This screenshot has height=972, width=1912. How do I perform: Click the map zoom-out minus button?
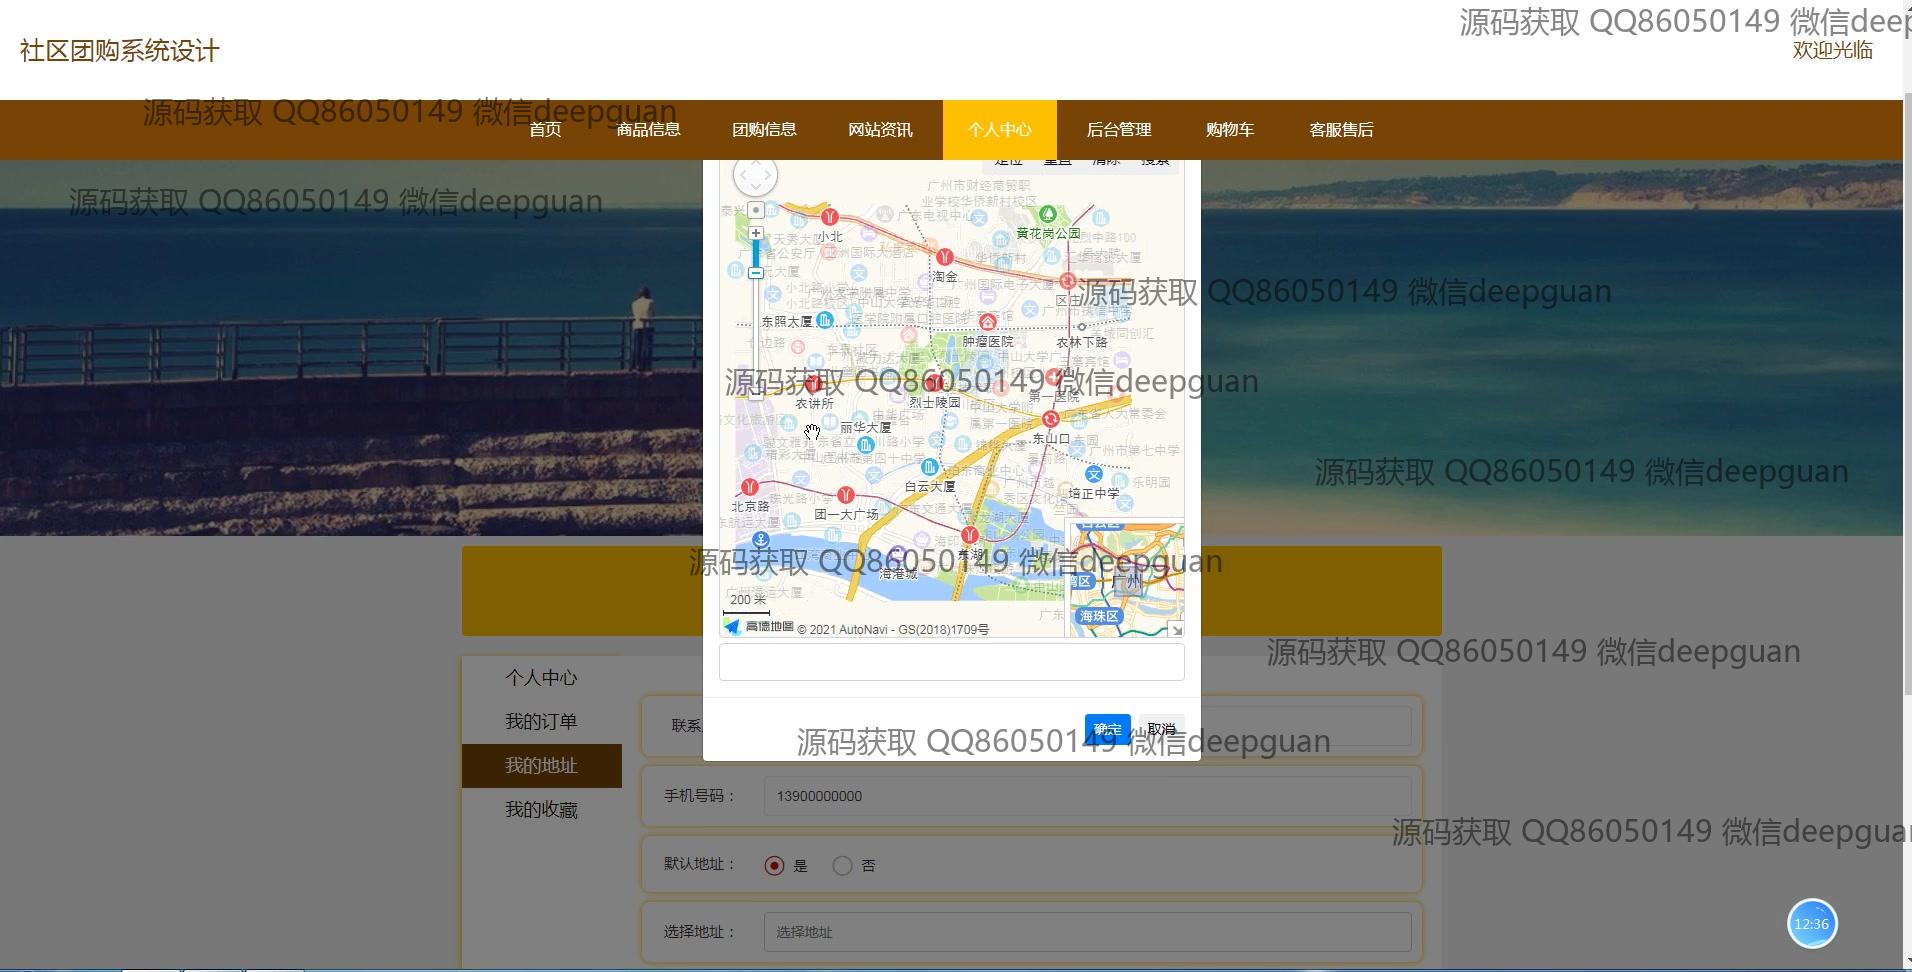click(756, 273)
